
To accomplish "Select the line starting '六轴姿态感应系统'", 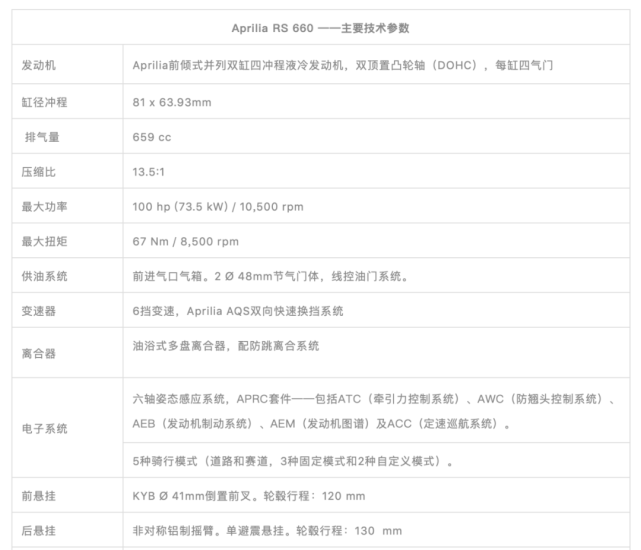I will pyautogui.click(x=374, y=399).
